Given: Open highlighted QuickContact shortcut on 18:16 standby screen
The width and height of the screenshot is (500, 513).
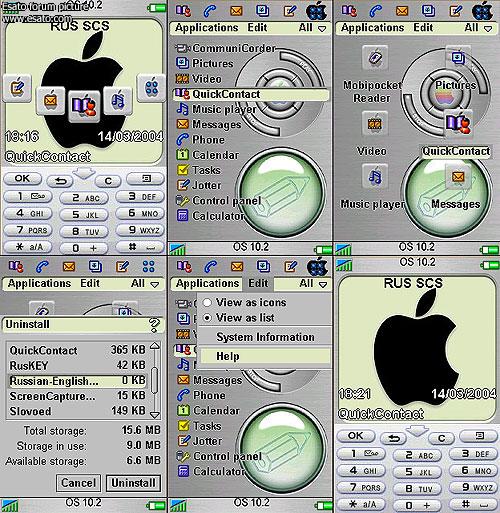Looking at the screenshot, I should click(84, 106).
